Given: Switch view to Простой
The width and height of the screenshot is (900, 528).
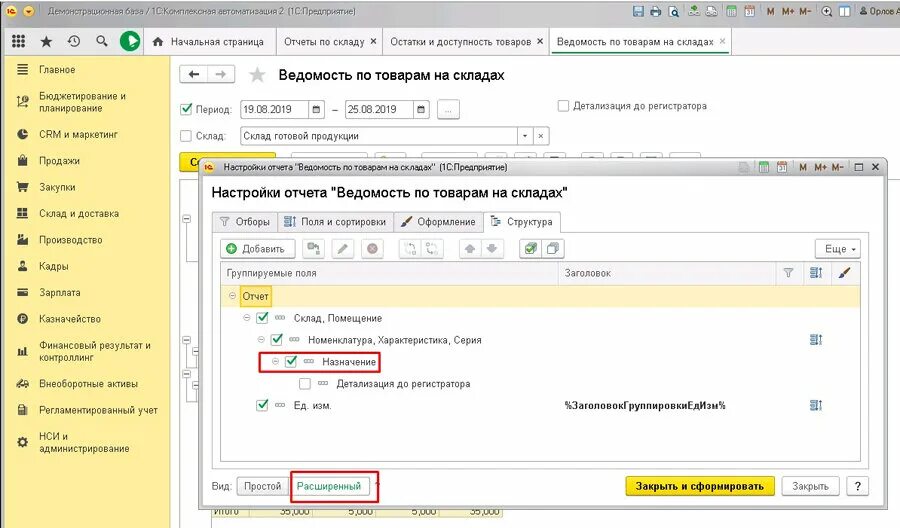Looking at the screenshot, I should pyautogui.click(x=262, y=486).
